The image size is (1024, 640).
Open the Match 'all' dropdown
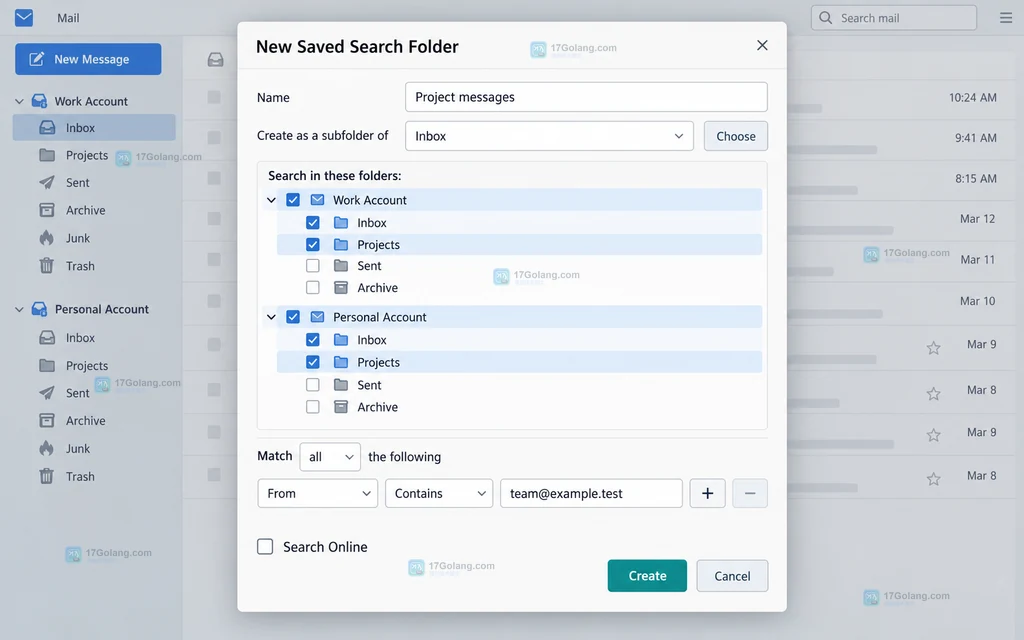[x=330, y=456]
